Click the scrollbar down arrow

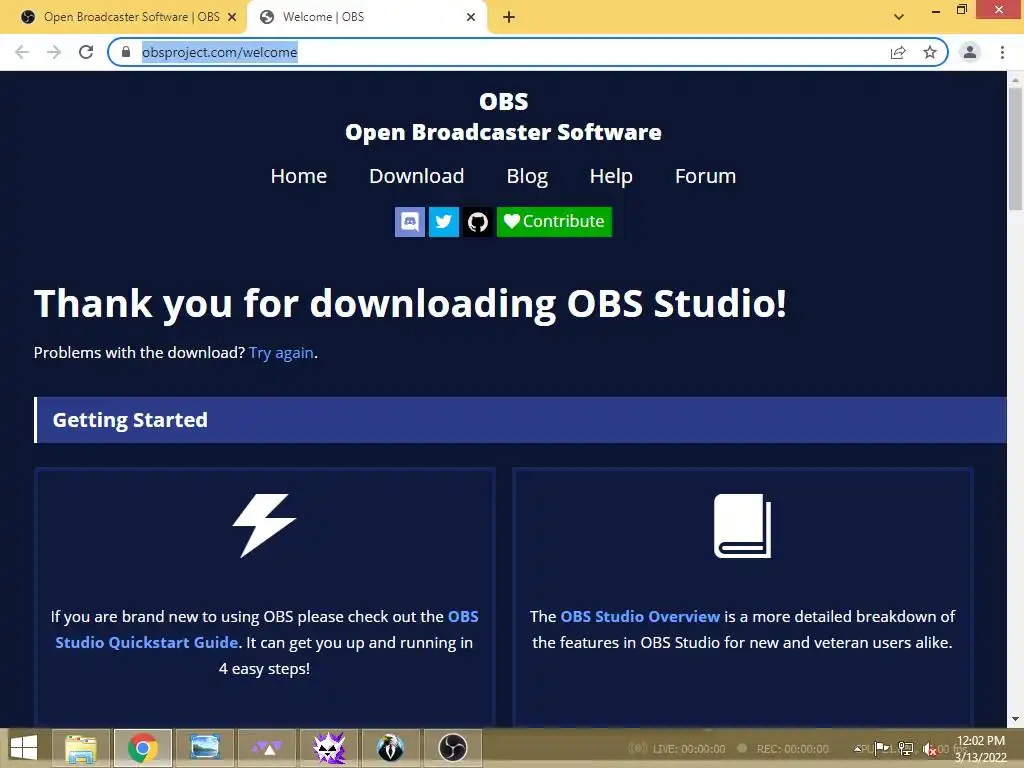(x=1016, y=720)
